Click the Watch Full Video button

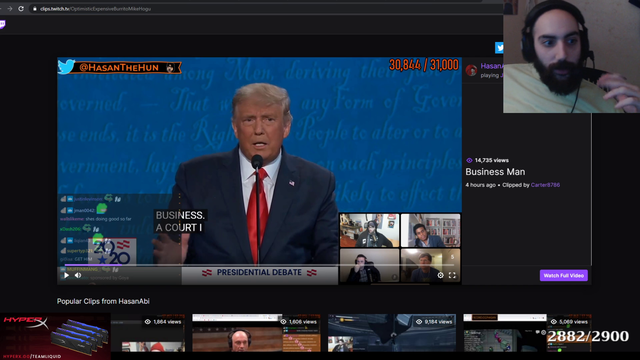(x=564, y=276)
